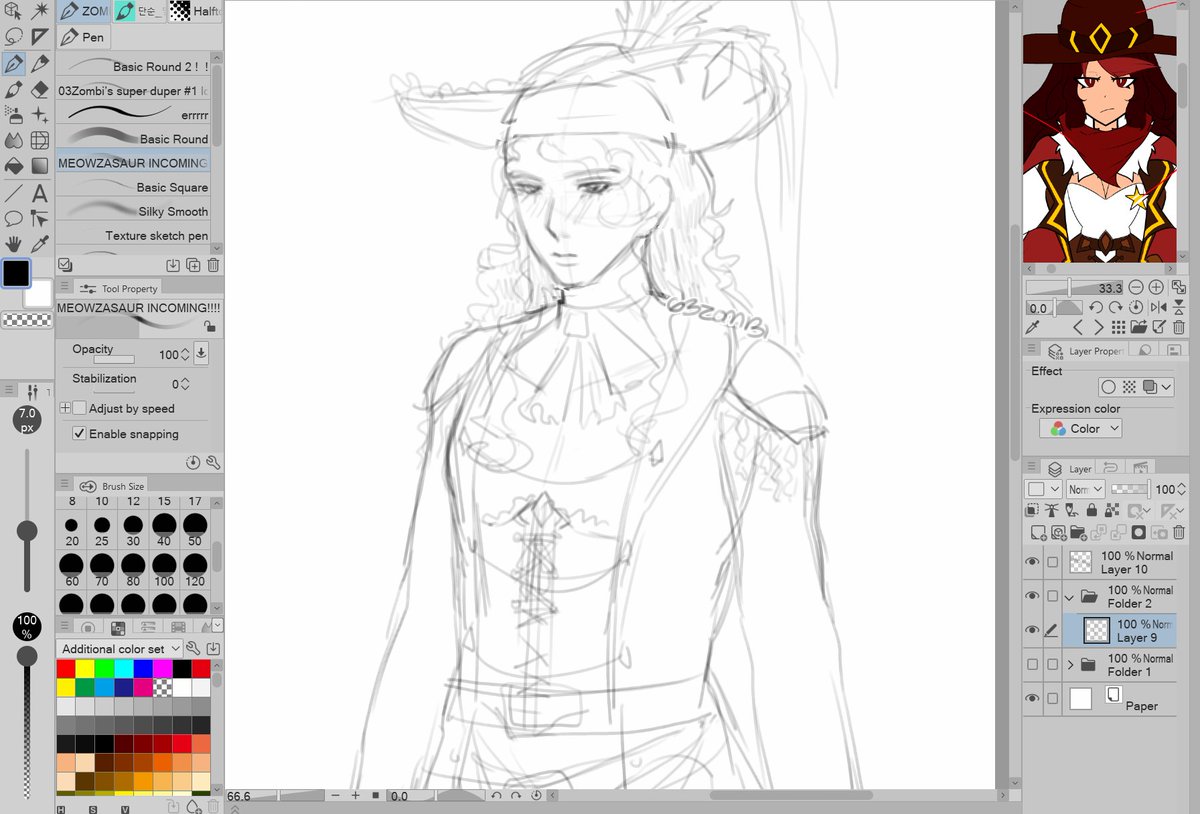Viewport: 1200px width, 814px height.
Task: Select the Text tool
Action: [38, 193]
